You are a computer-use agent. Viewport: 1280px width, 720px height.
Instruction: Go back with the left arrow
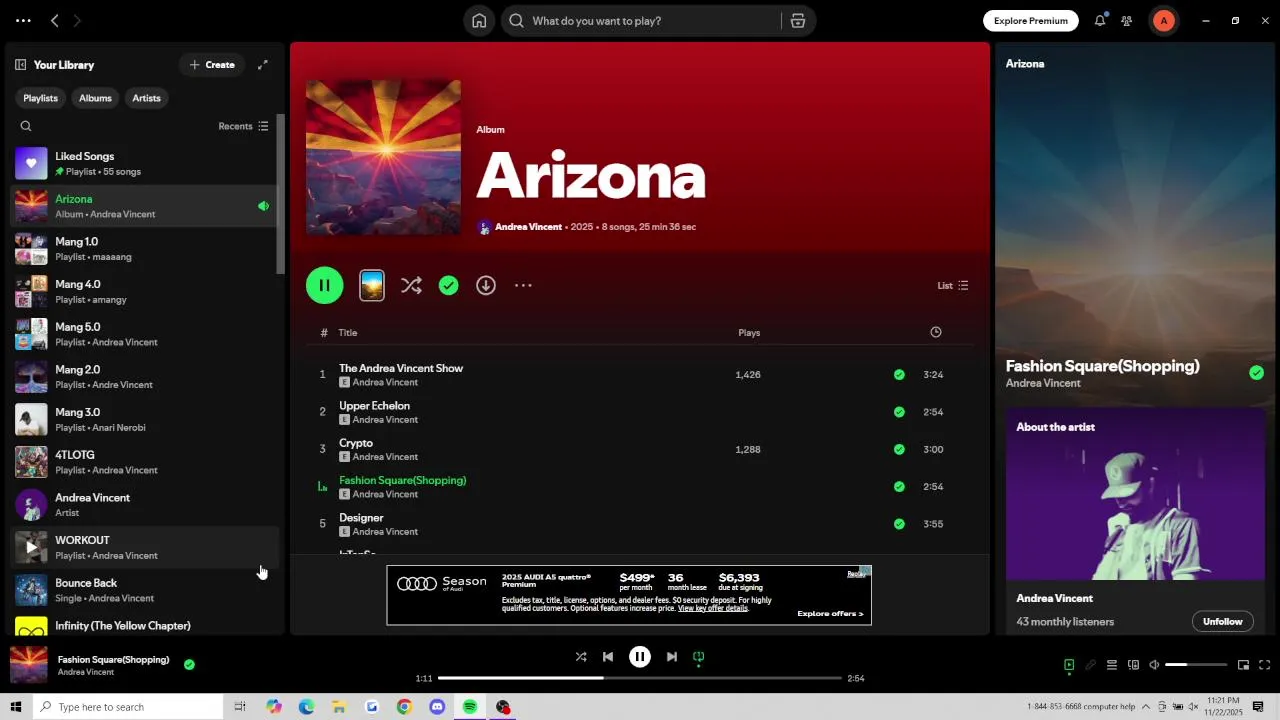pos(55,21)
